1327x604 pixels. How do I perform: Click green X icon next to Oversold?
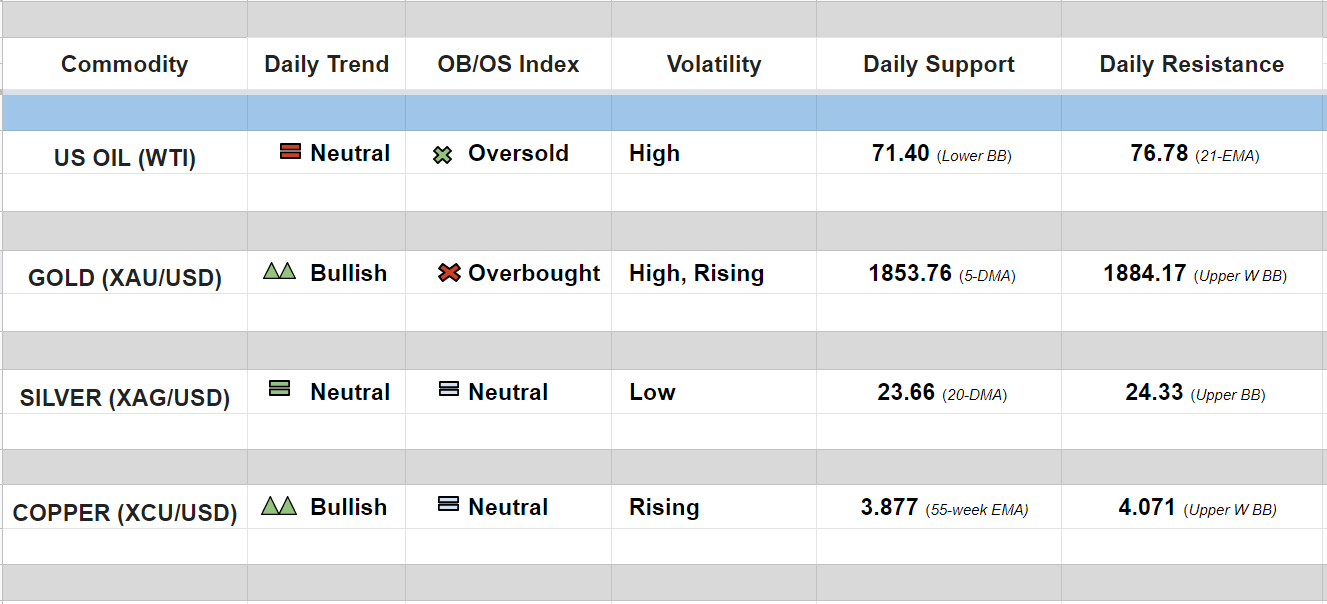click(443, 155)
